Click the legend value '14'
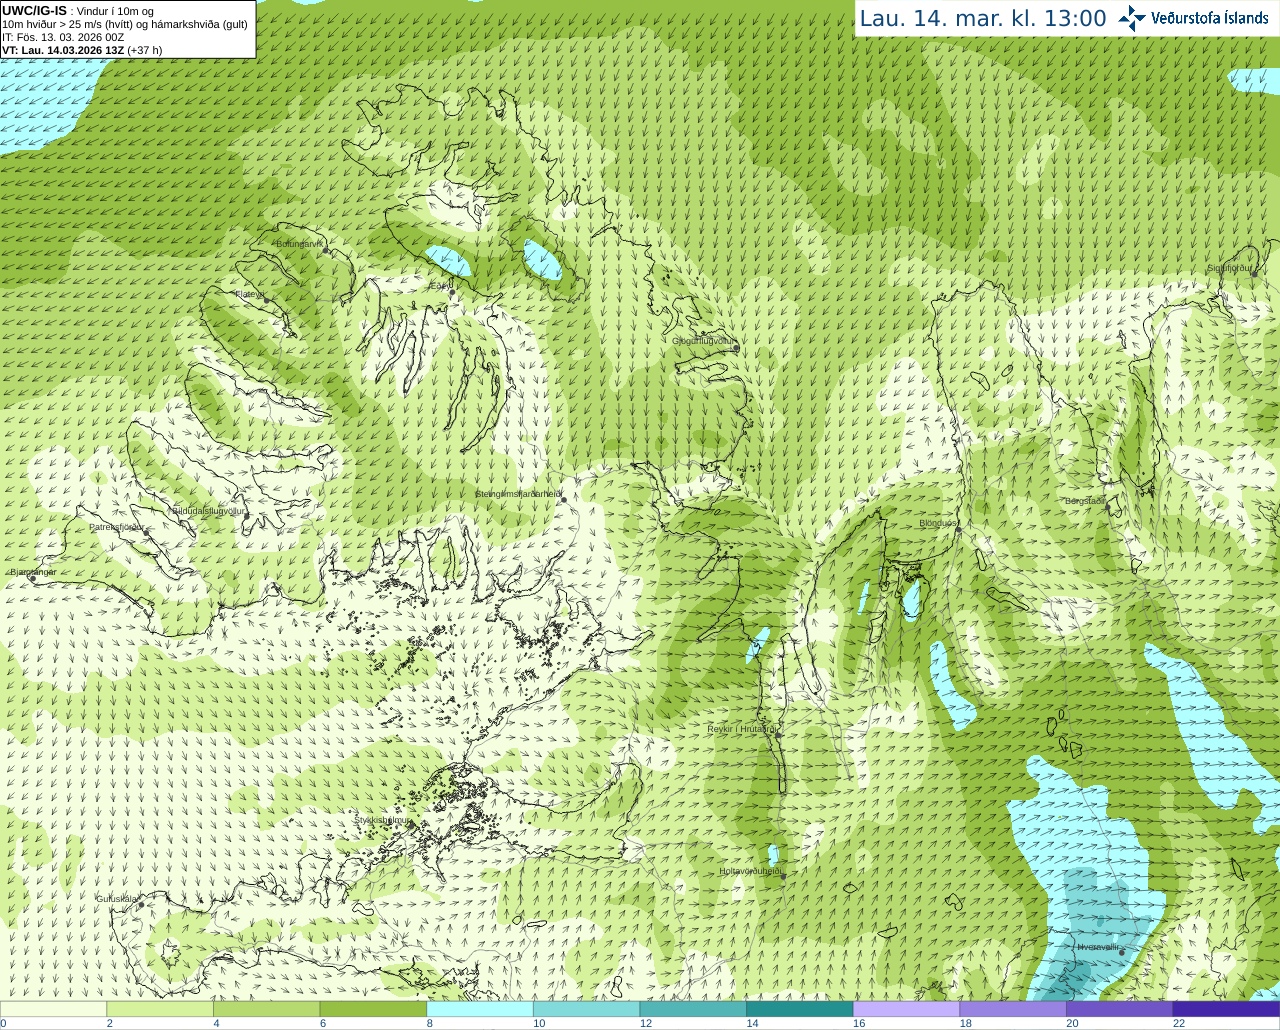The image size is (1280, 1030). tap(752, 1023)
